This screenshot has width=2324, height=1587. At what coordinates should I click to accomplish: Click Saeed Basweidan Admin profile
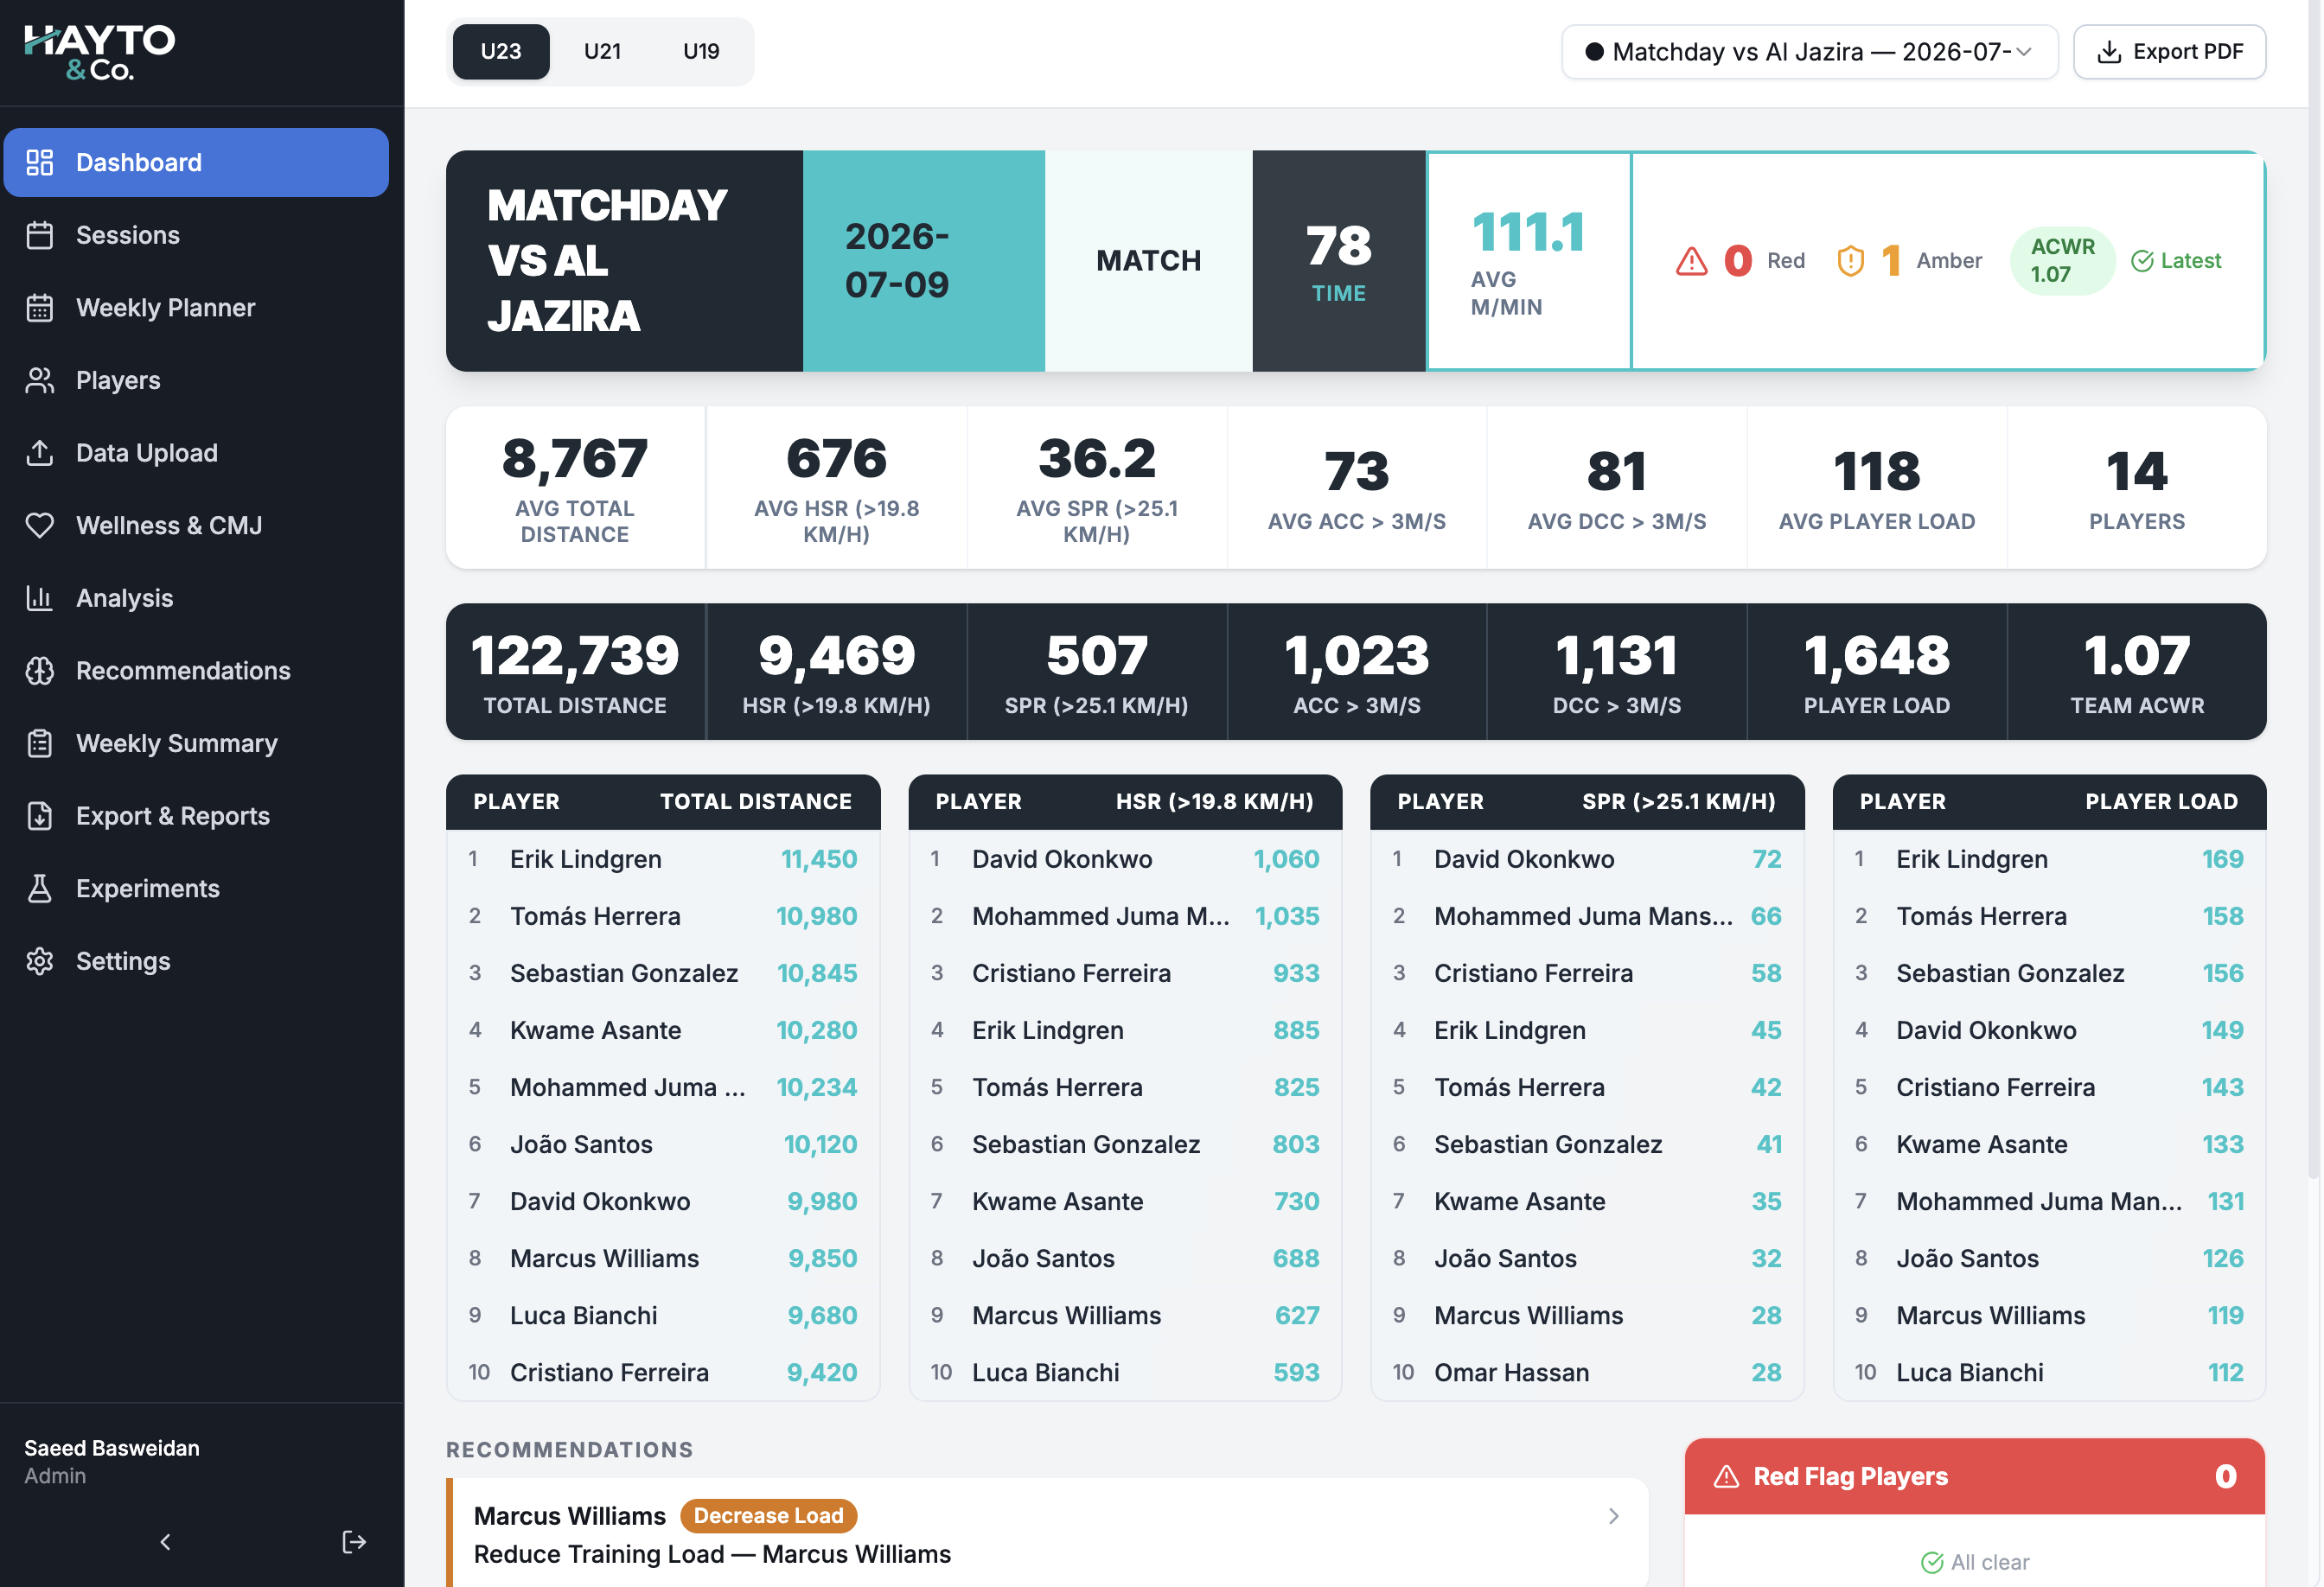click(112, 1461)
